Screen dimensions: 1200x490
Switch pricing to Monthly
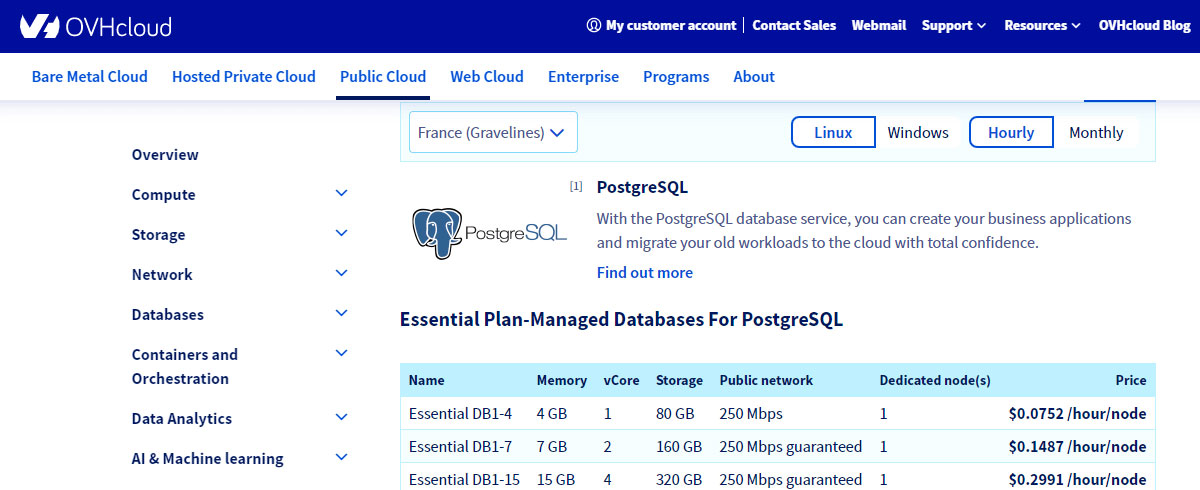pyautogui.click(x=1096, y=132)
